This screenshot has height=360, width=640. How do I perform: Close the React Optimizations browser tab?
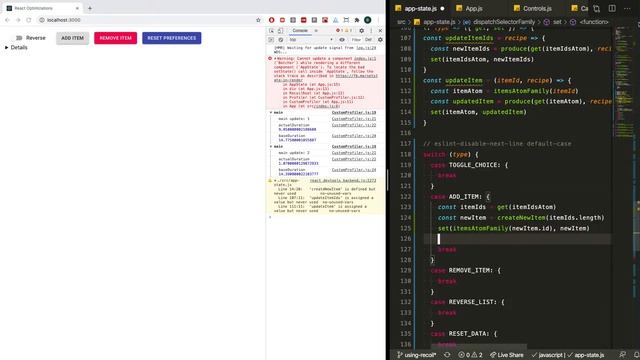[77, 8]
